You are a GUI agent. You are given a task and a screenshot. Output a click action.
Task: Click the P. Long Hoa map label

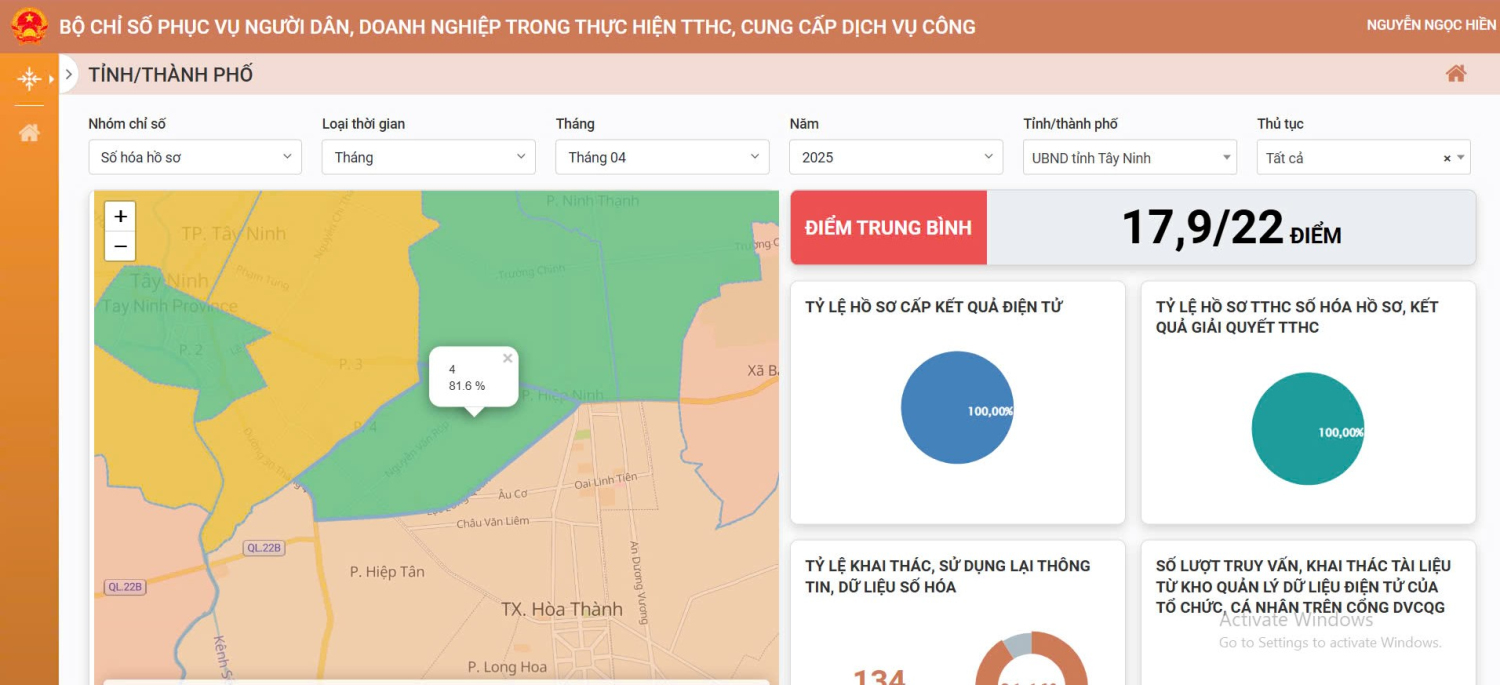pos(507,667)
